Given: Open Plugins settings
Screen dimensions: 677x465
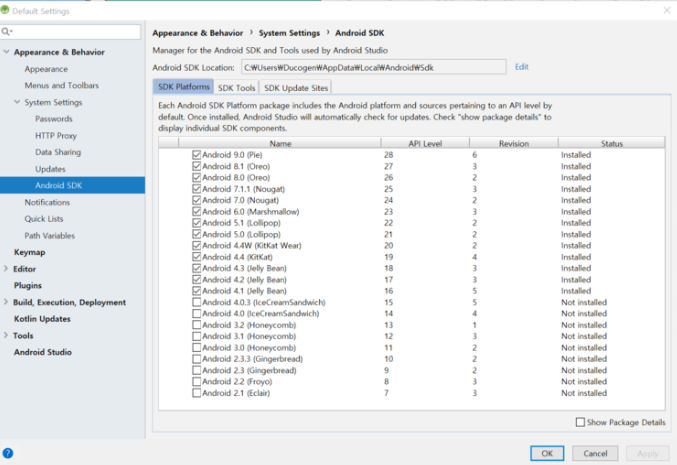Looking at the screenshot, I should click(28, 285).
